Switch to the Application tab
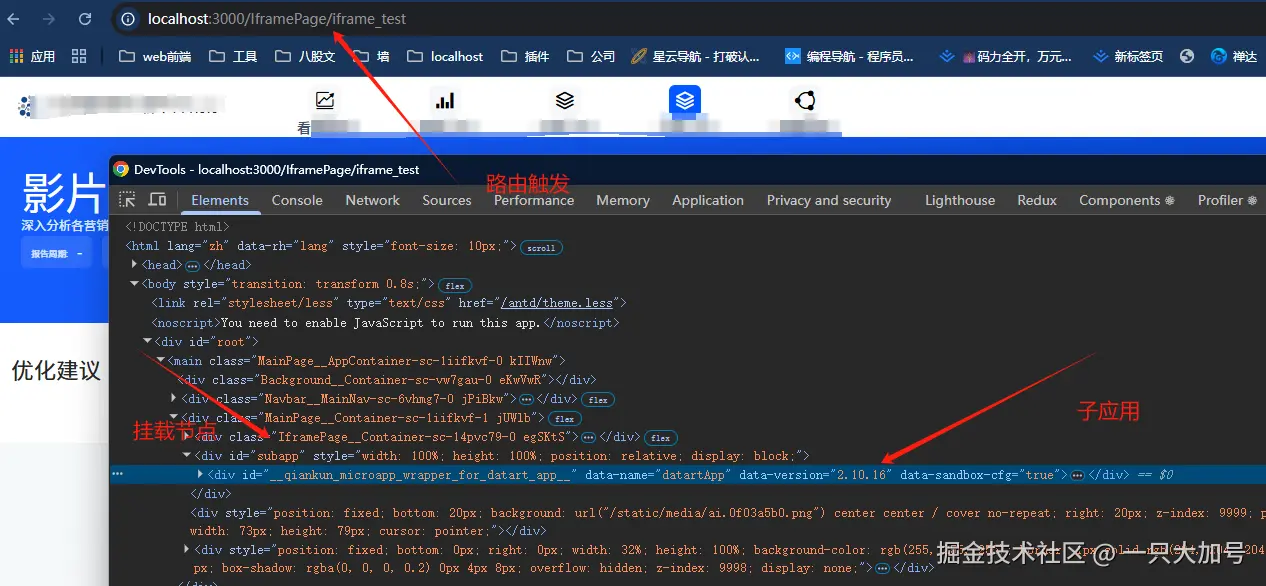 tap(708, 200)
